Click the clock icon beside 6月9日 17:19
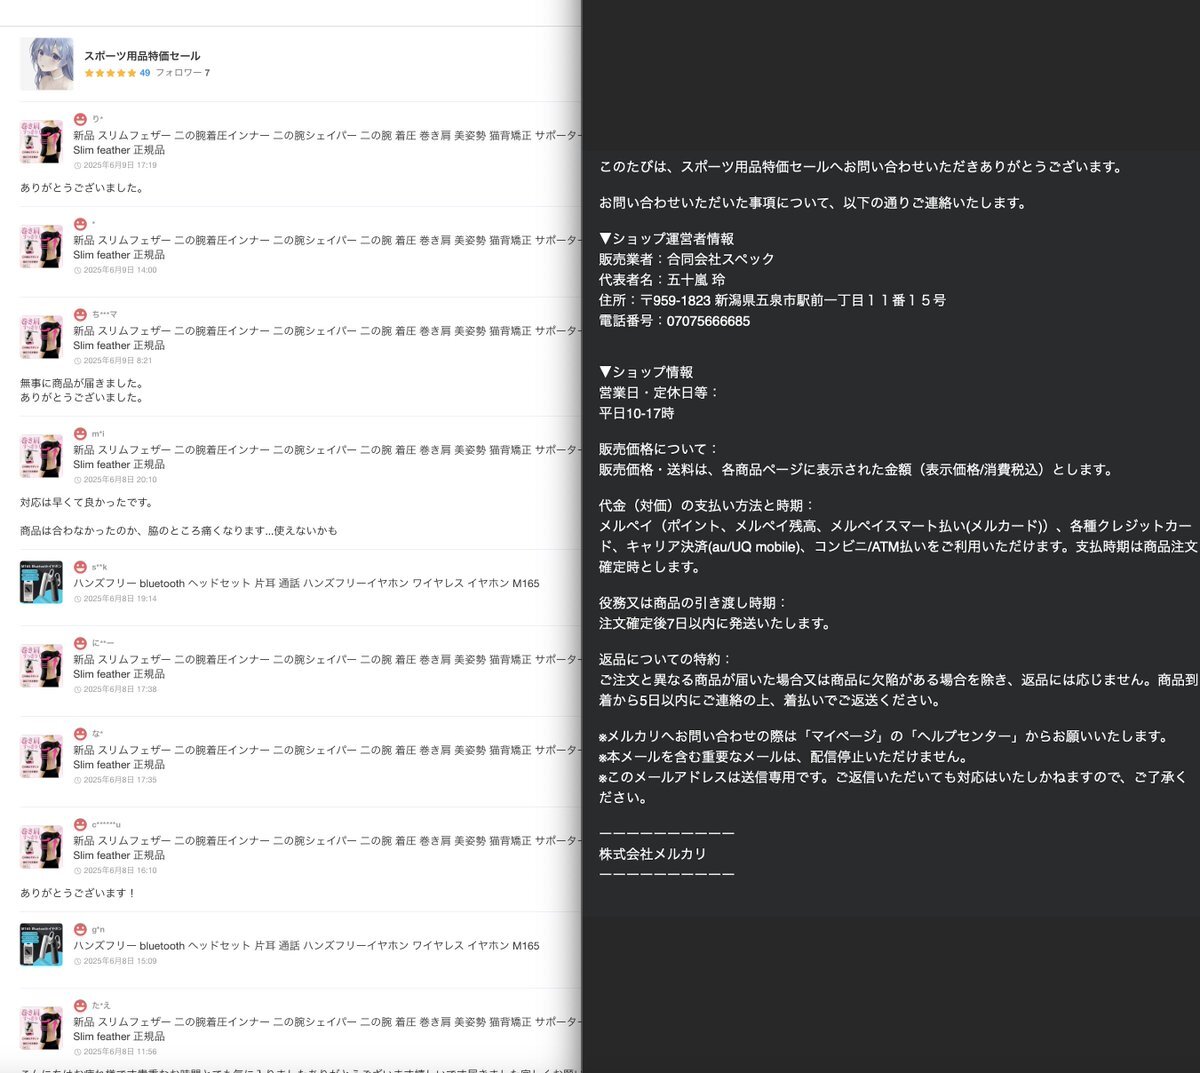 tap(77, 165)
